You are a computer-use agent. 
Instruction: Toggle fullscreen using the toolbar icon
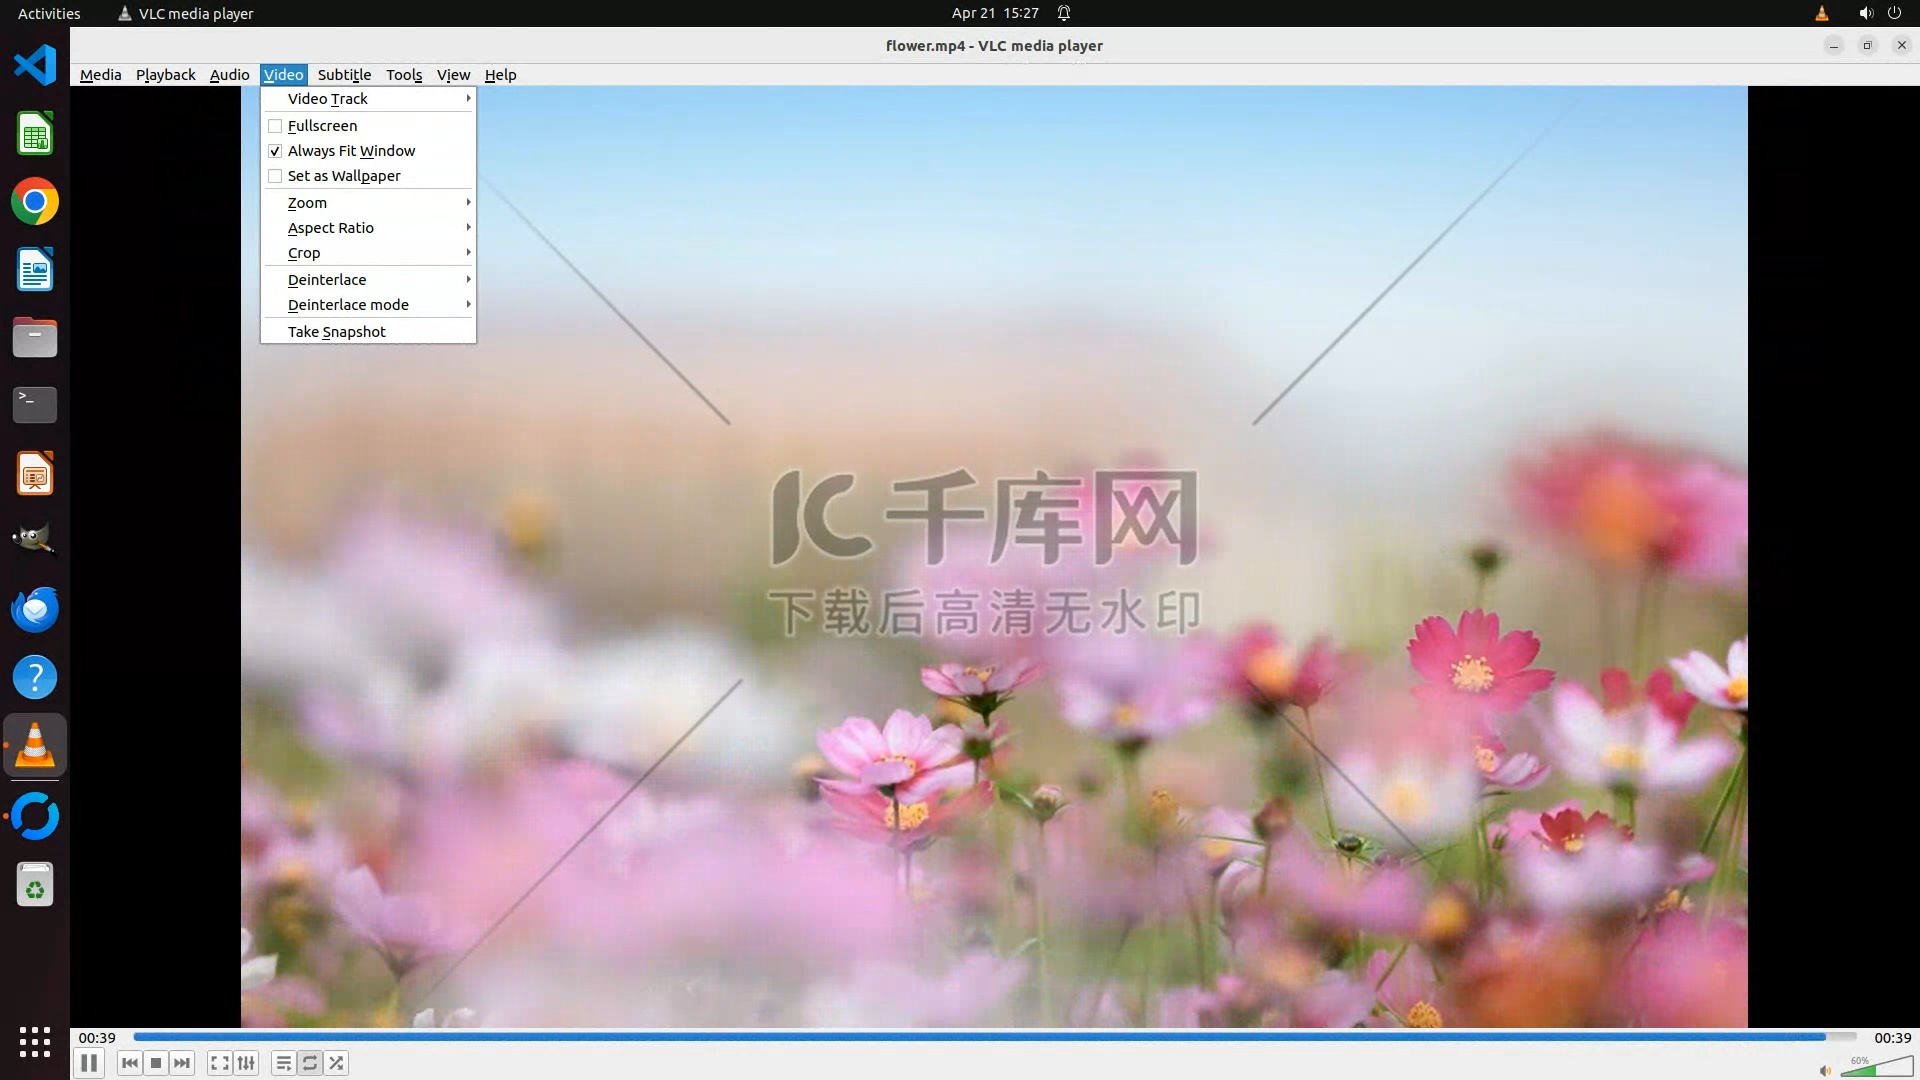220,1063
